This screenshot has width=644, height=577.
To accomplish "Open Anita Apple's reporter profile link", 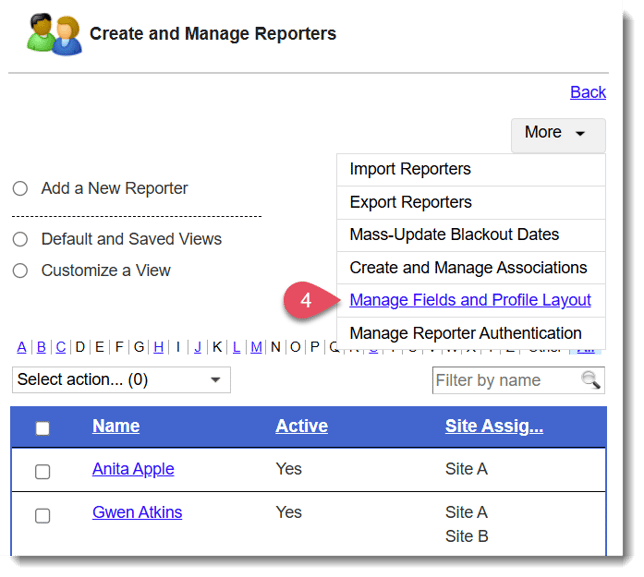I will tap(133, 469).
